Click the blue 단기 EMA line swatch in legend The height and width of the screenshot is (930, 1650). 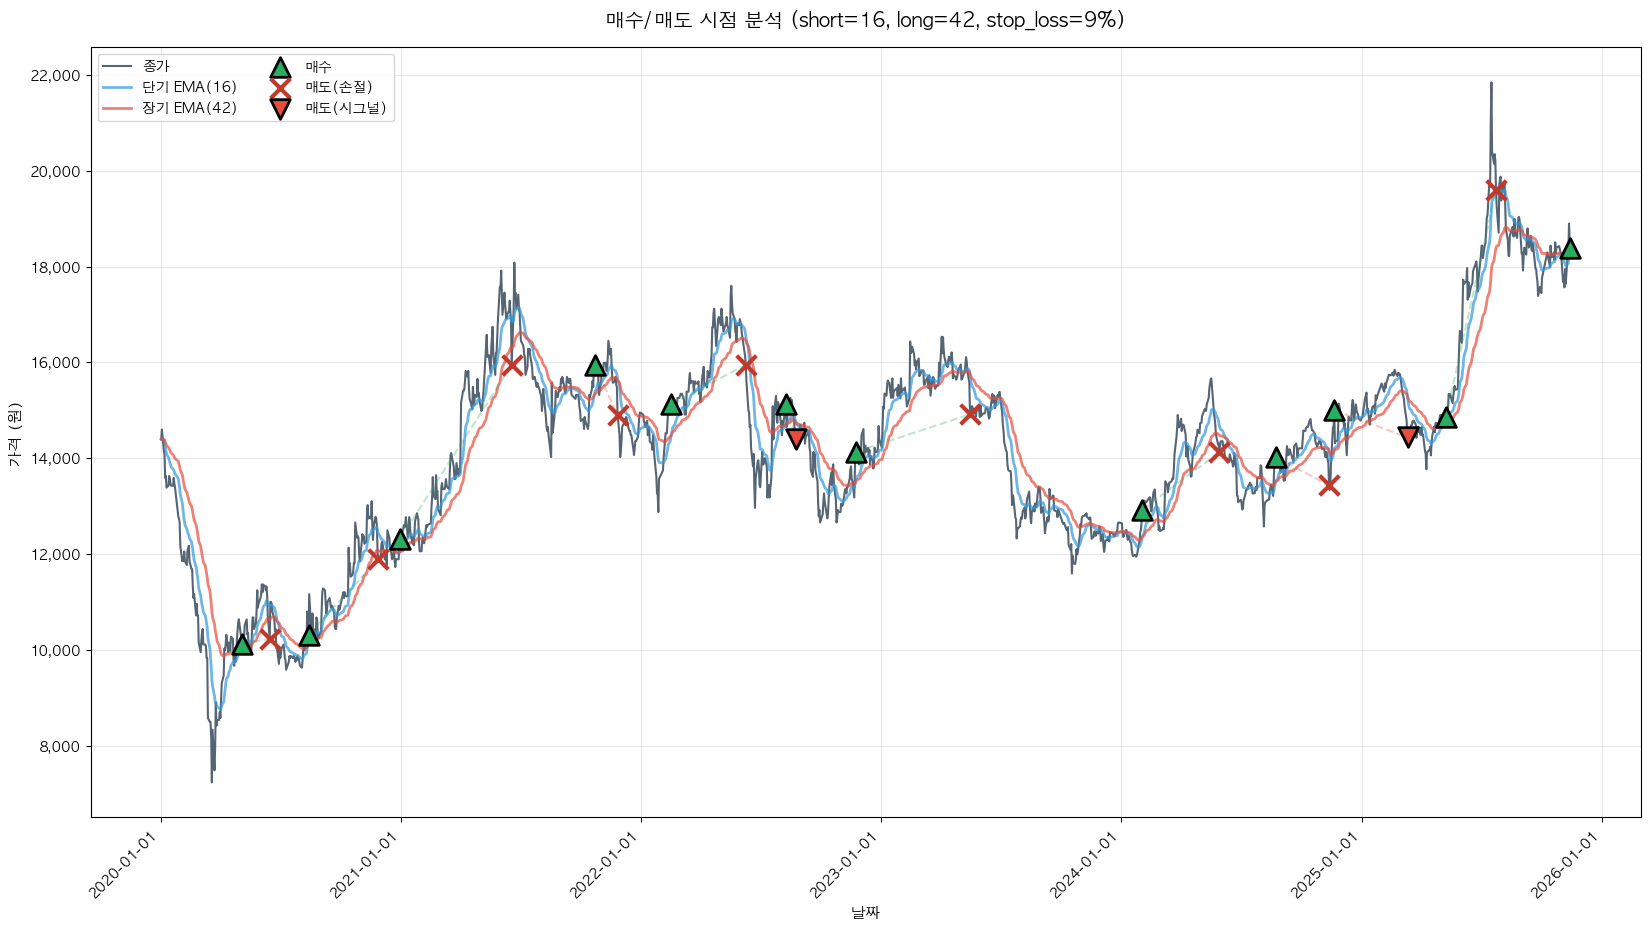point(118,87)
